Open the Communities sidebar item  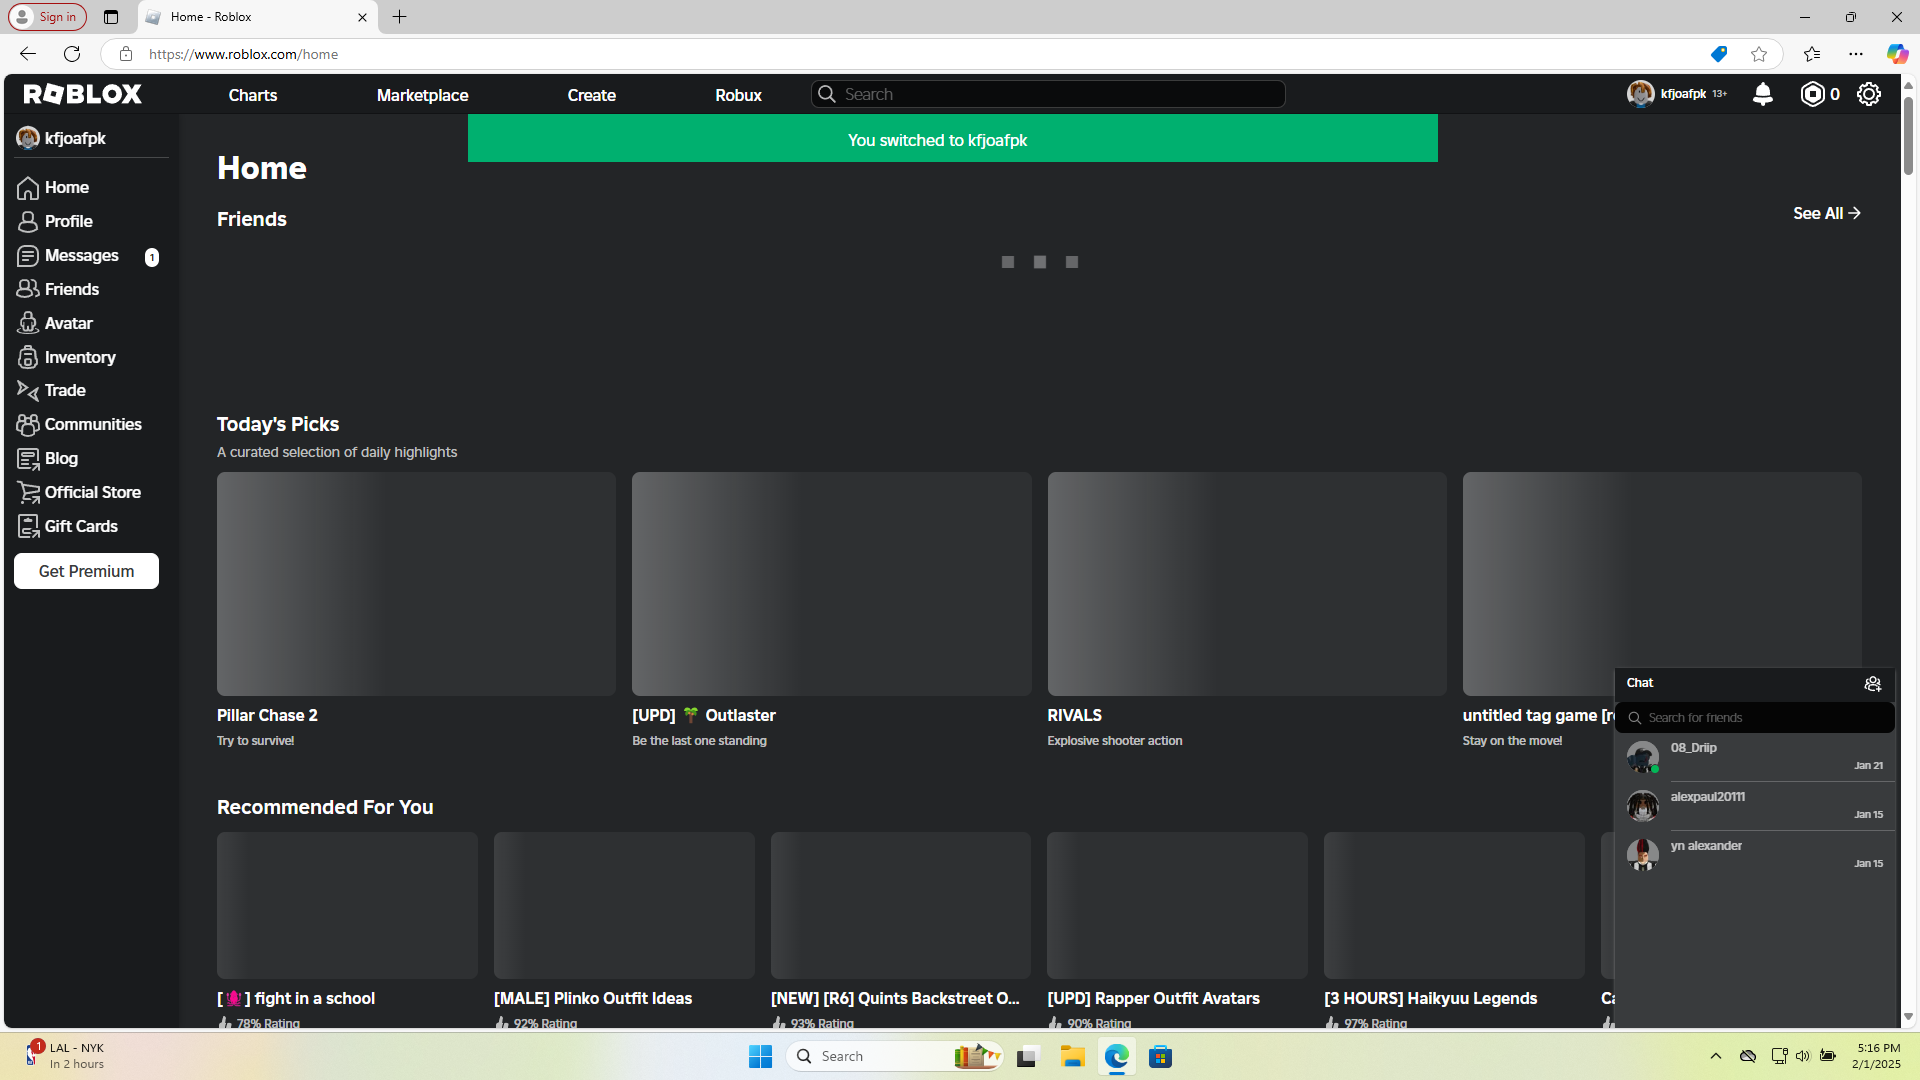coord(92,425)
